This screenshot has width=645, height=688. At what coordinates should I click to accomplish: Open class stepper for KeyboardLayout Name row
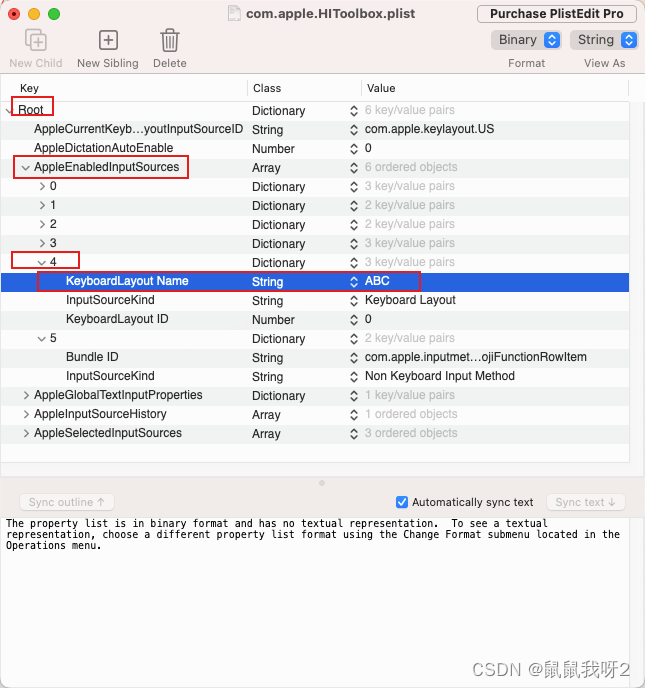point(354,281)
